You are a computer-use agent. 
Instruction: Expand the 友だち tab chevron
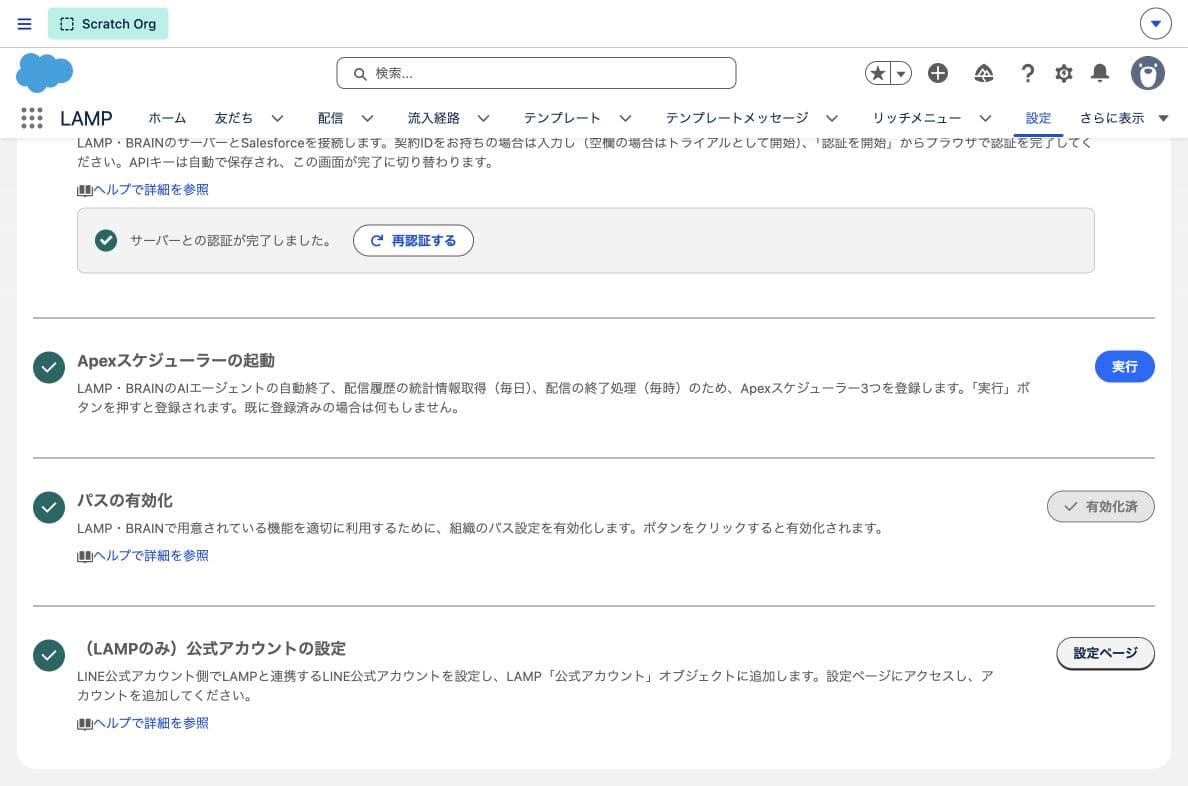click(x=277, y=118)
